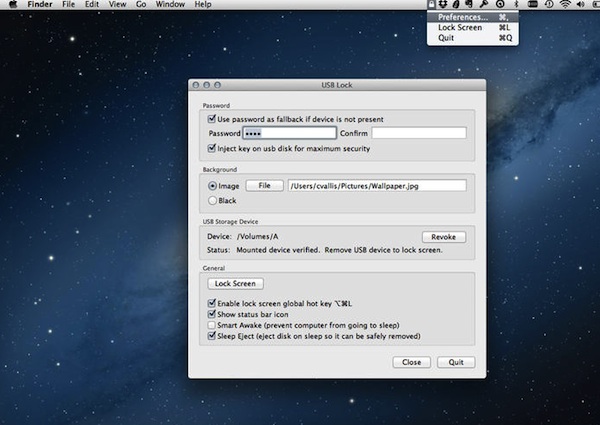600x425 pixels.
Task: Click the USB Lock padlock status icon
Action: click(431, 5)
